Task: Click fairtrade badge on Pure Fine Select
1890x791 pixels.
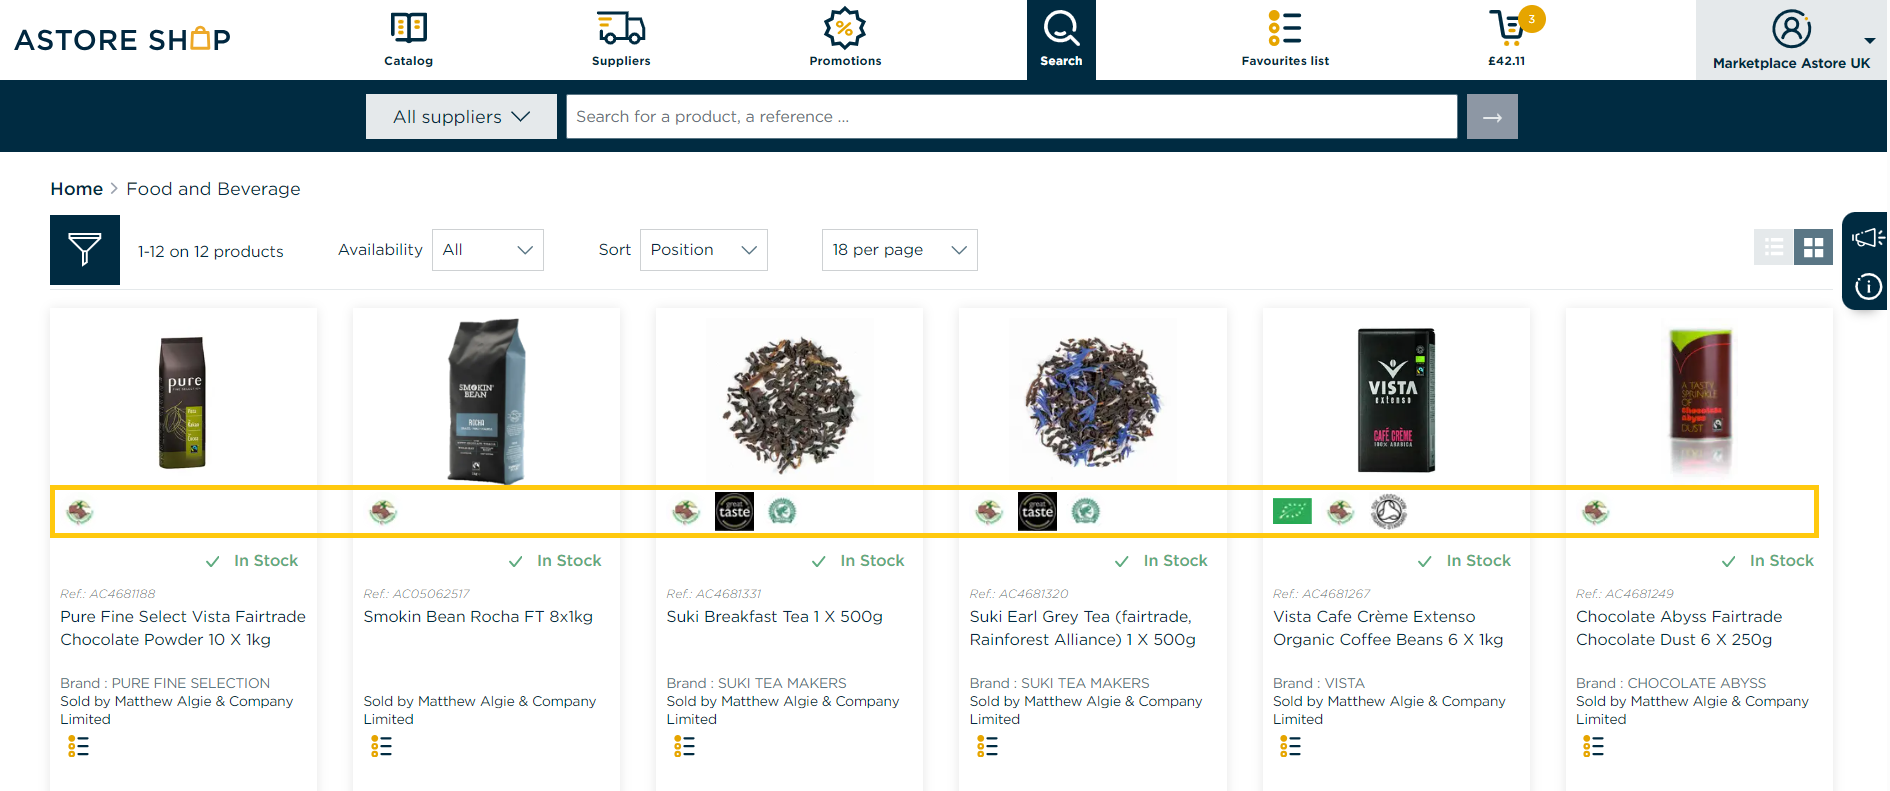Action: (x=80, y=512)
